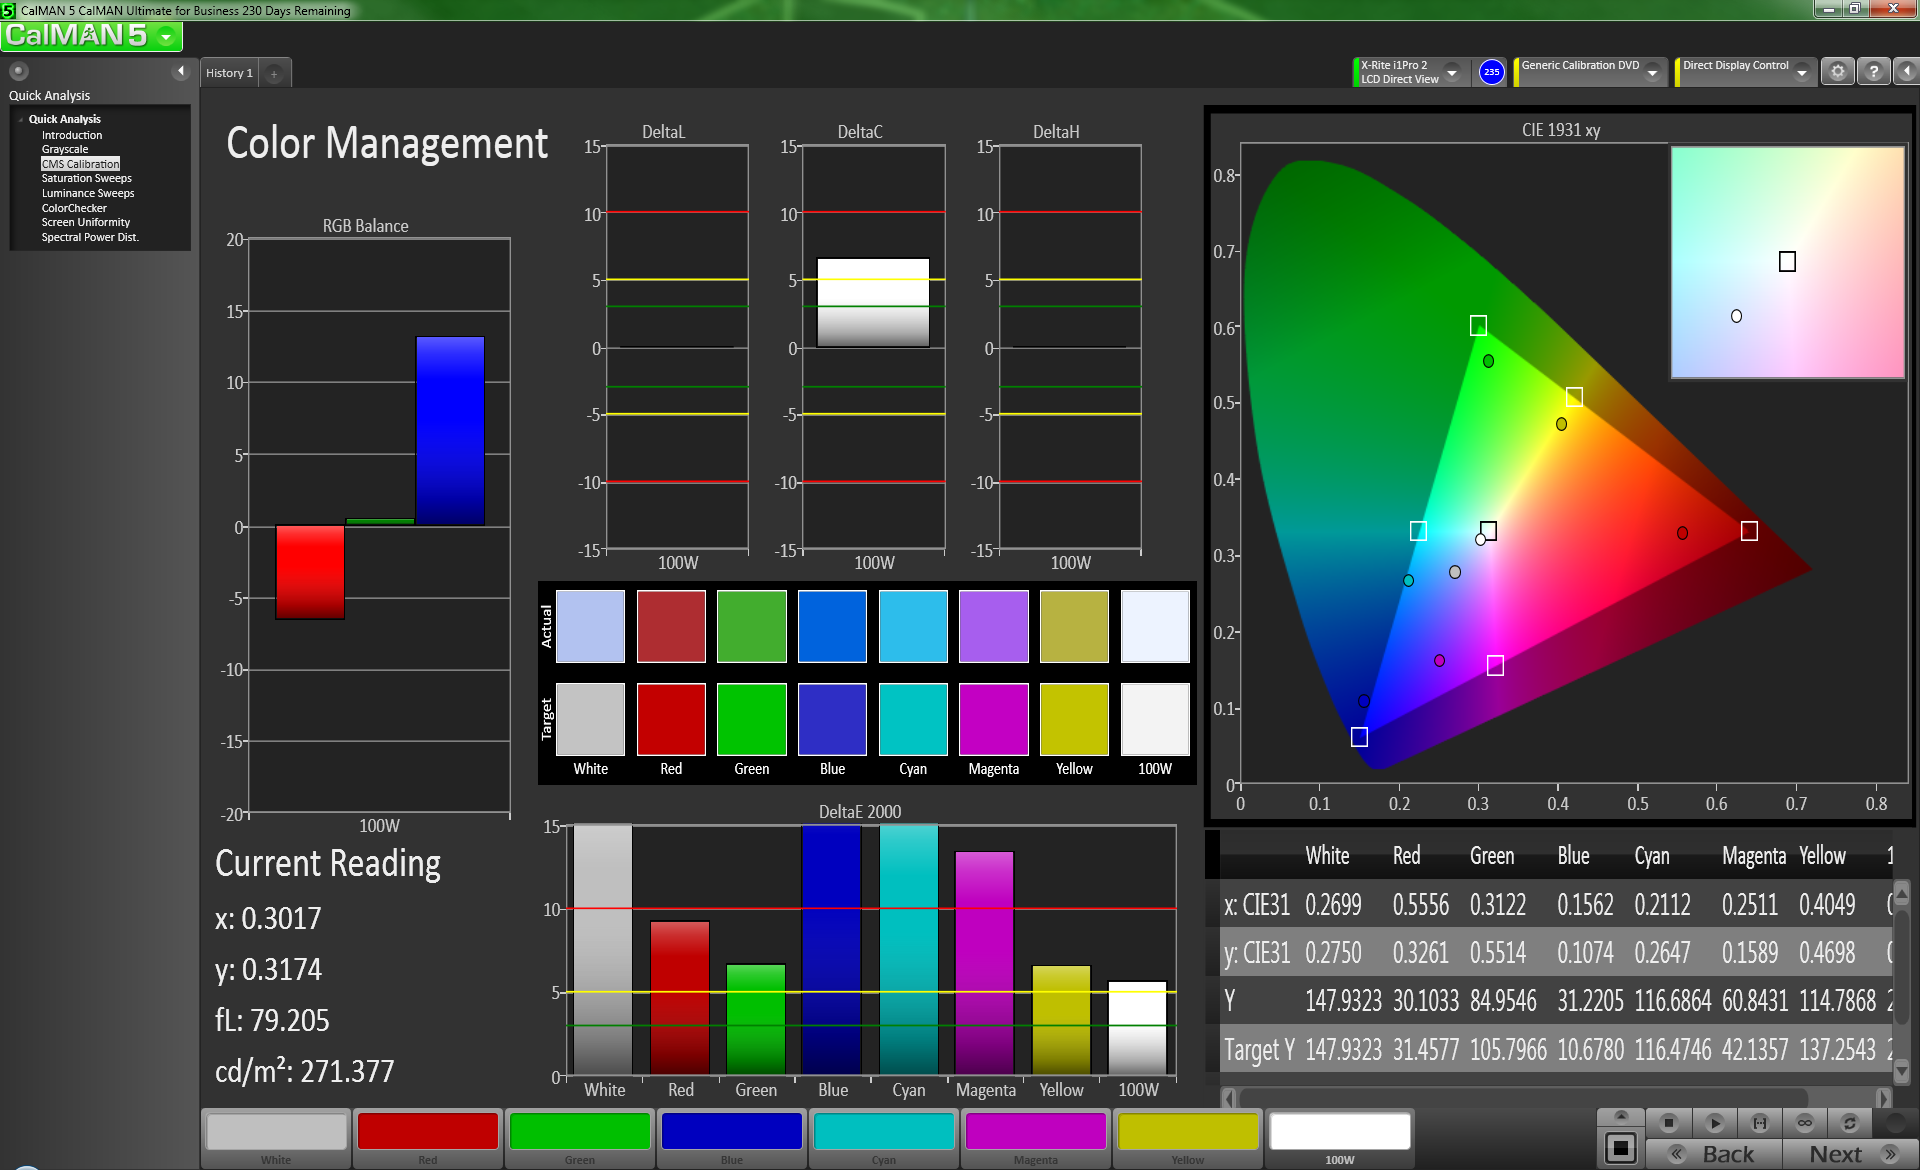Click the refresh reading icon
This screenshot has height=1170, width=1920.
pos(1849,1122)
